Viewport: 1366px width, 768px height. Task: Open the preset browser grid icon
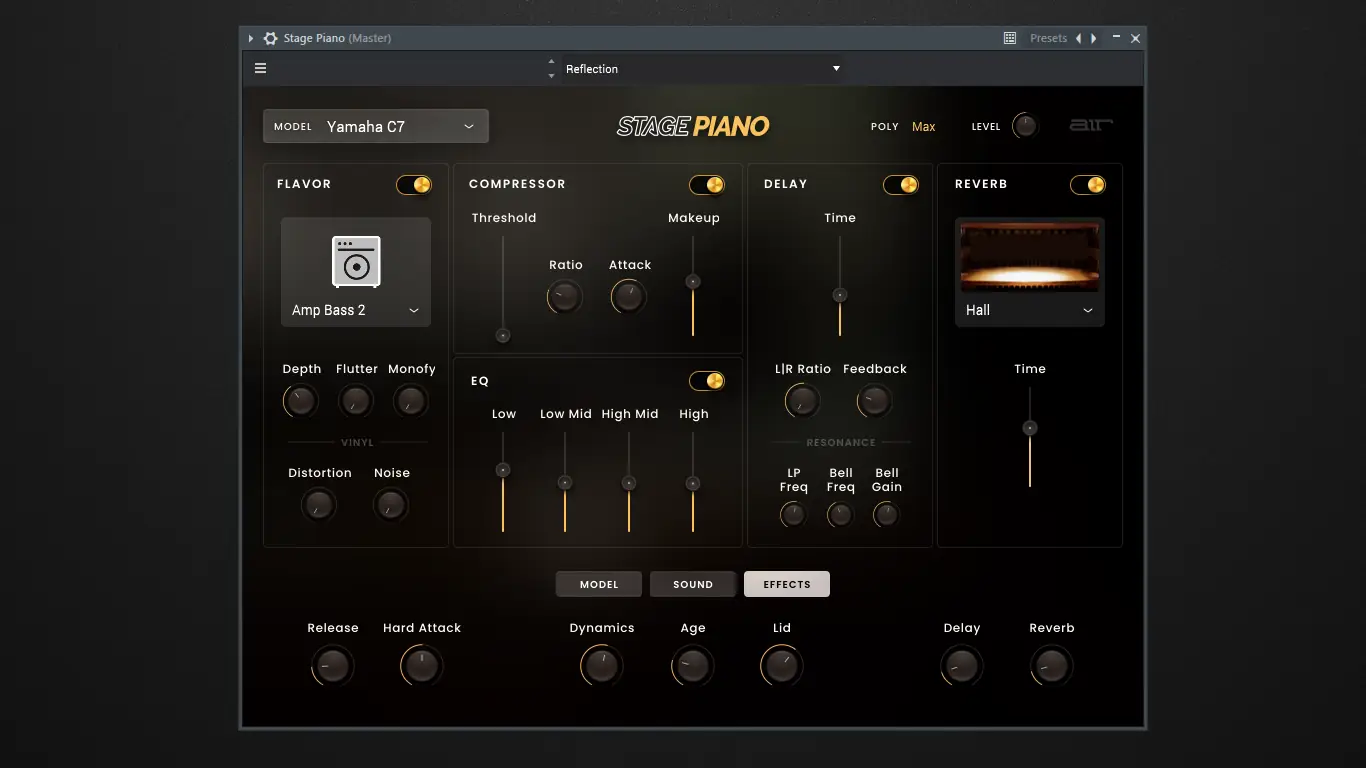pos(1010,38)
